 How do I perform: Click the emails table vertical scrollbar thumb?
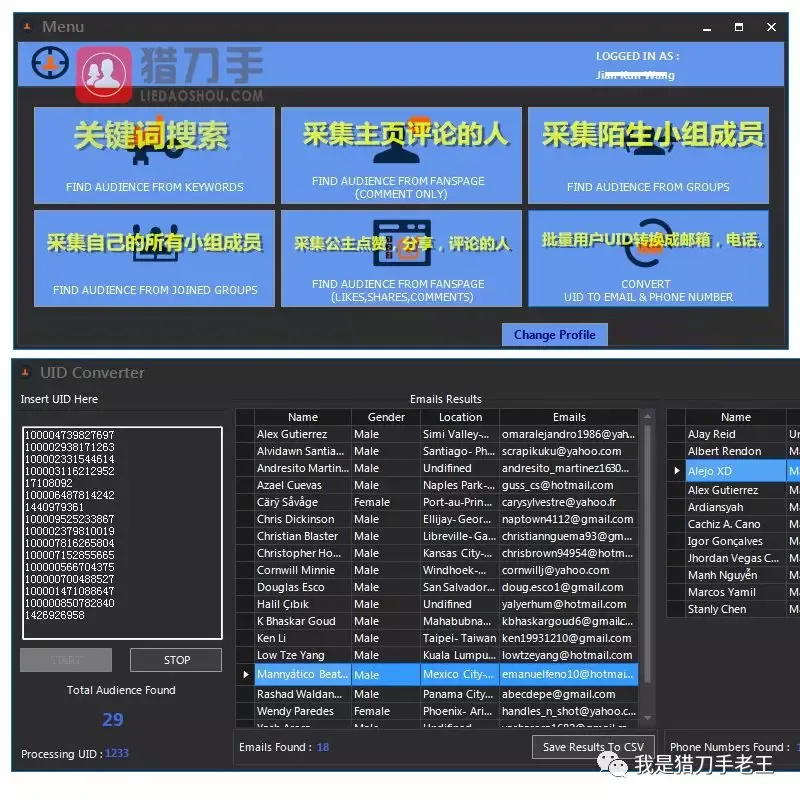coord(647,554)
